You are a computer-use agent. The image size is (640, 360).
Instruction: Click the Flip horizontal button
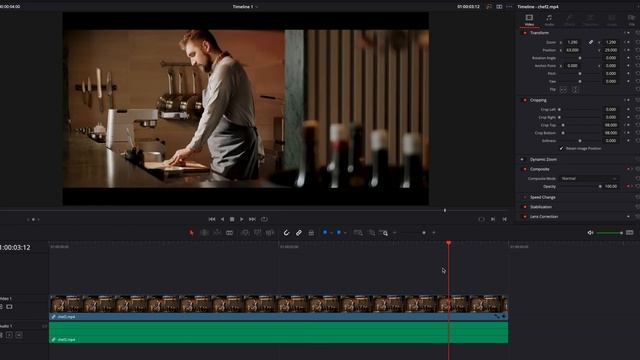coord(563,89)
